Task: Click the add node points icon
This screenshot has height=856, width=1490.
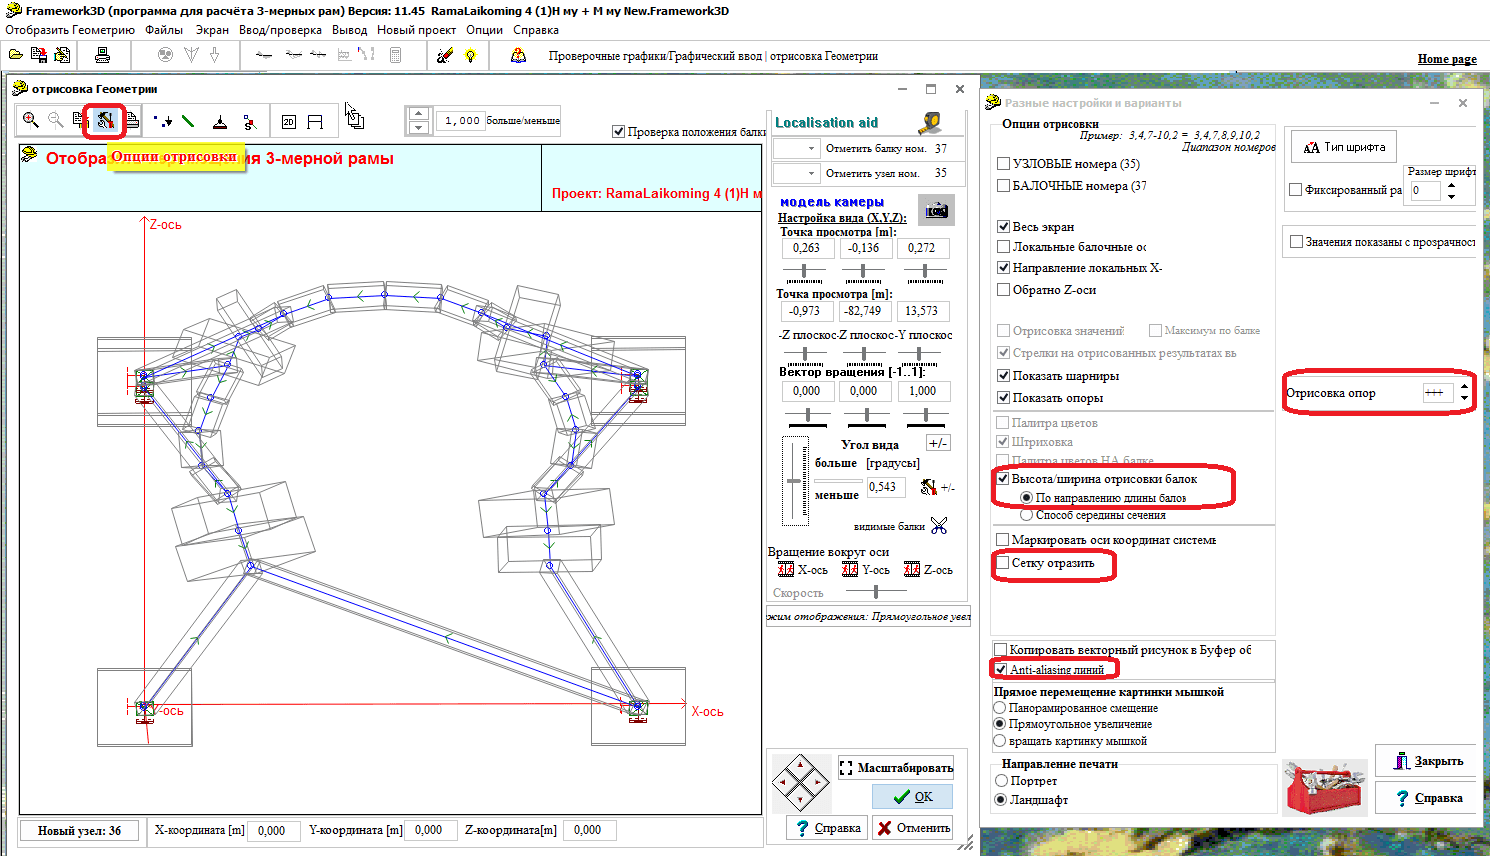Action: [x=162, y=121]
